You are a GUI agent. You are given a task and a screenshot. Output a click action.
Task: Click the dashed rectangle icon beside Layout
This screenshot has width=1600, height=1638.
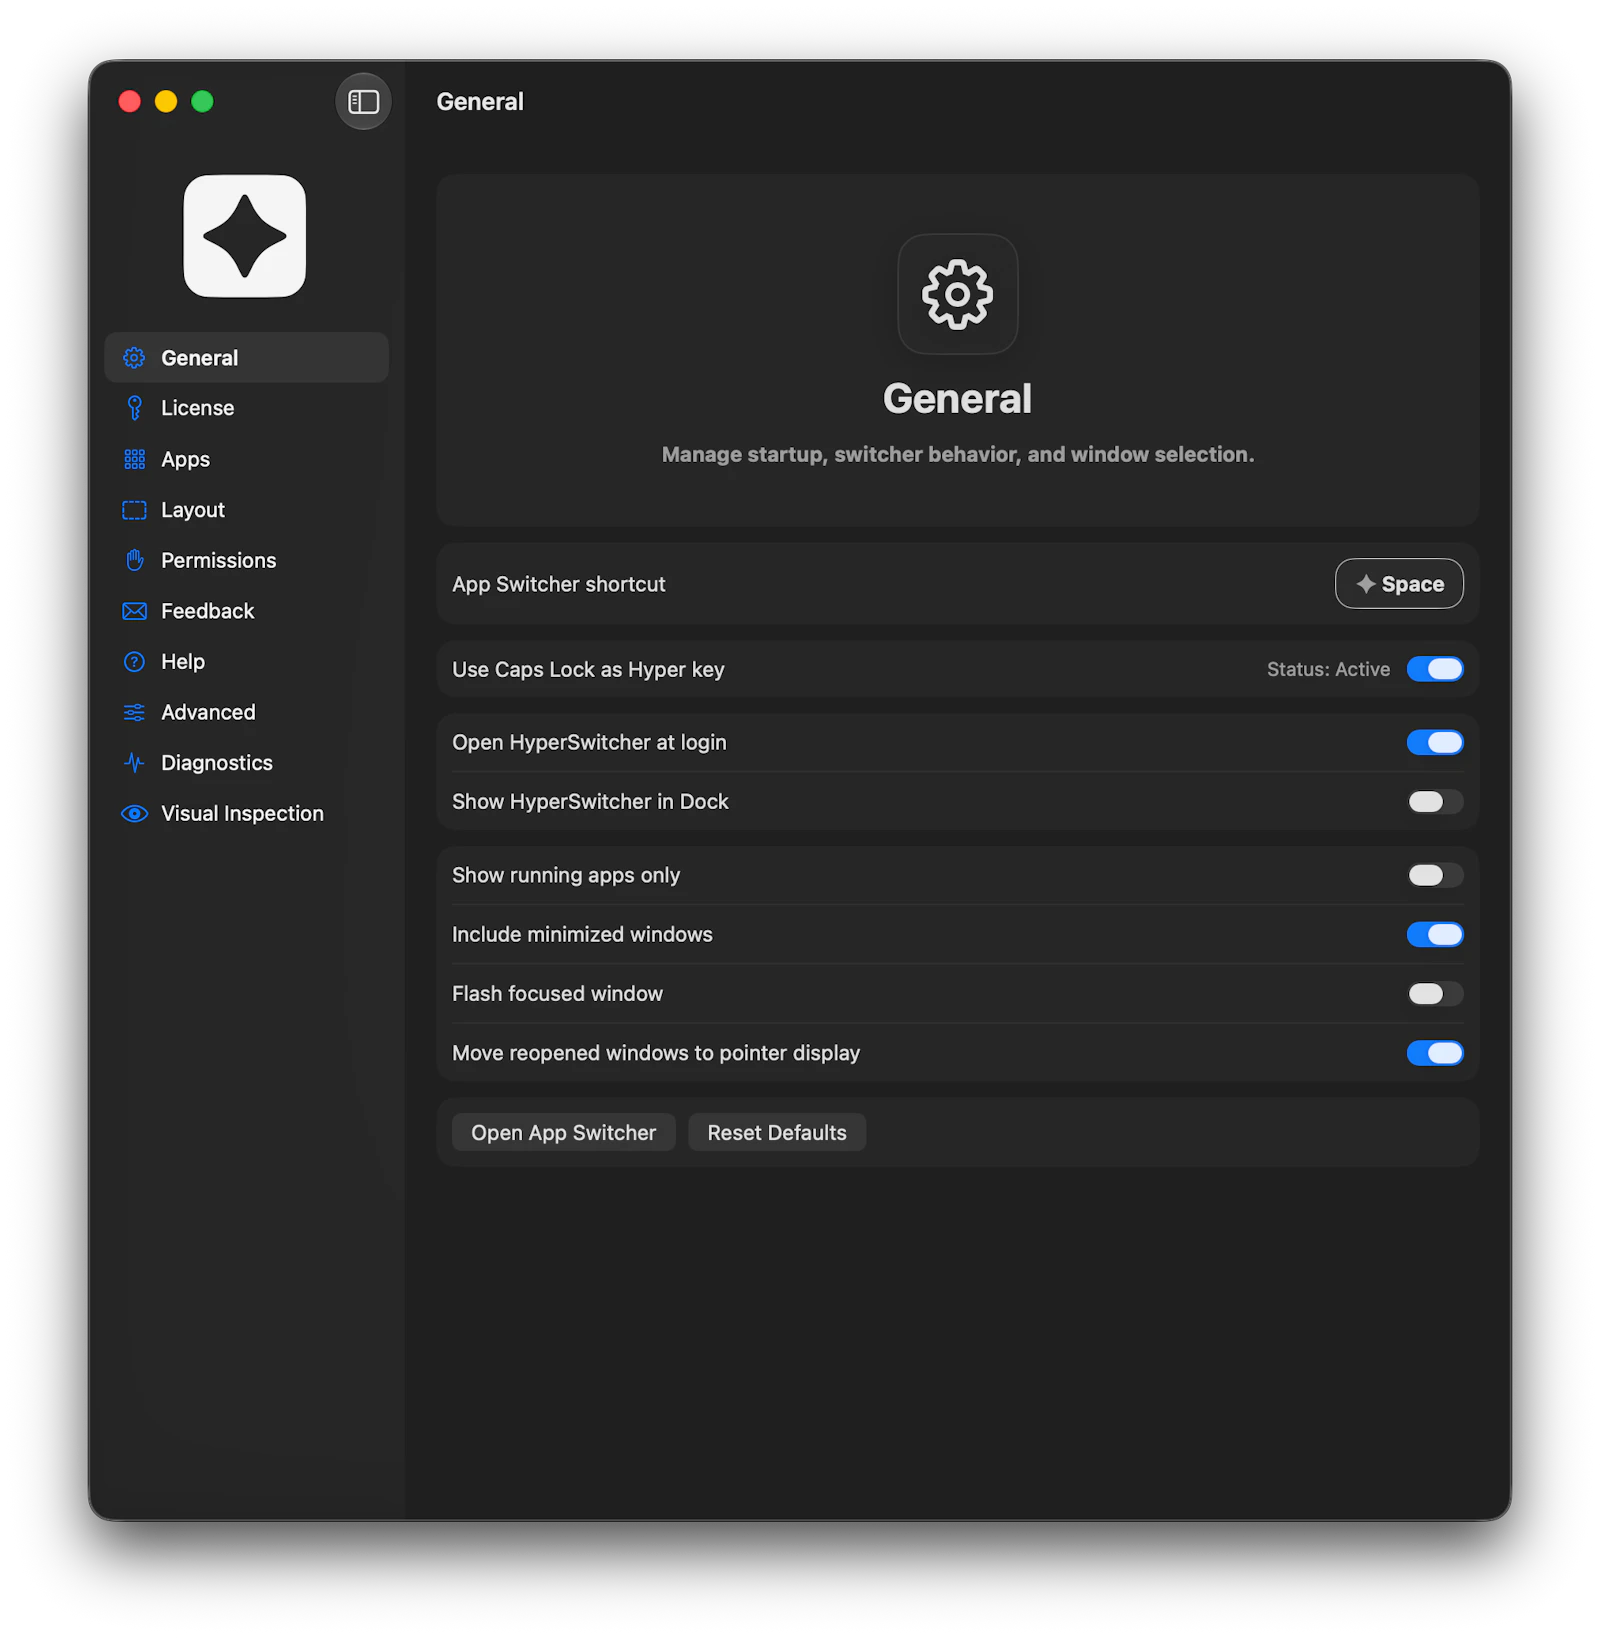[134, 510]
